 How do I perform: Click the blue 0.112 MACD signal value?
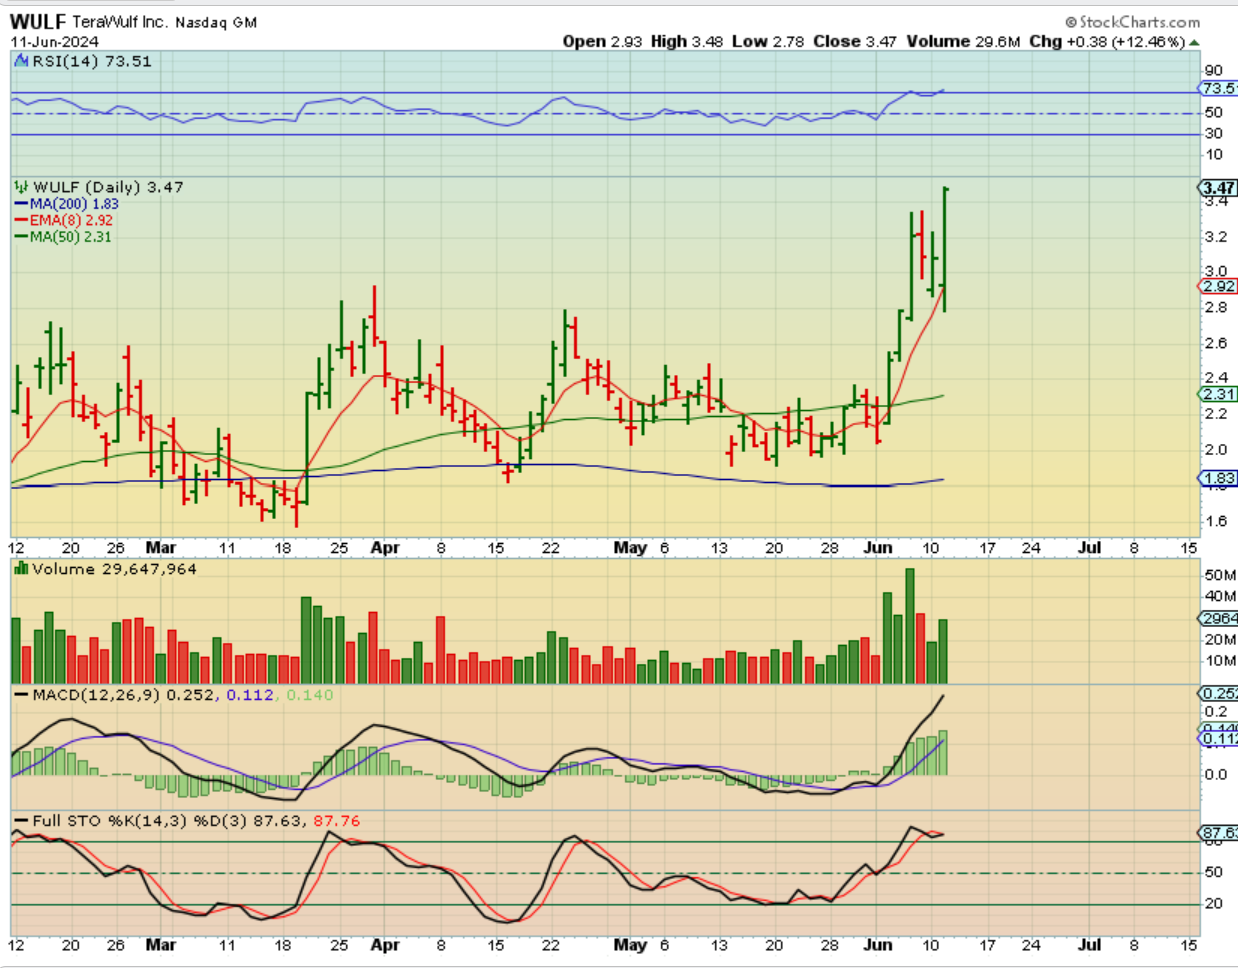250,694
